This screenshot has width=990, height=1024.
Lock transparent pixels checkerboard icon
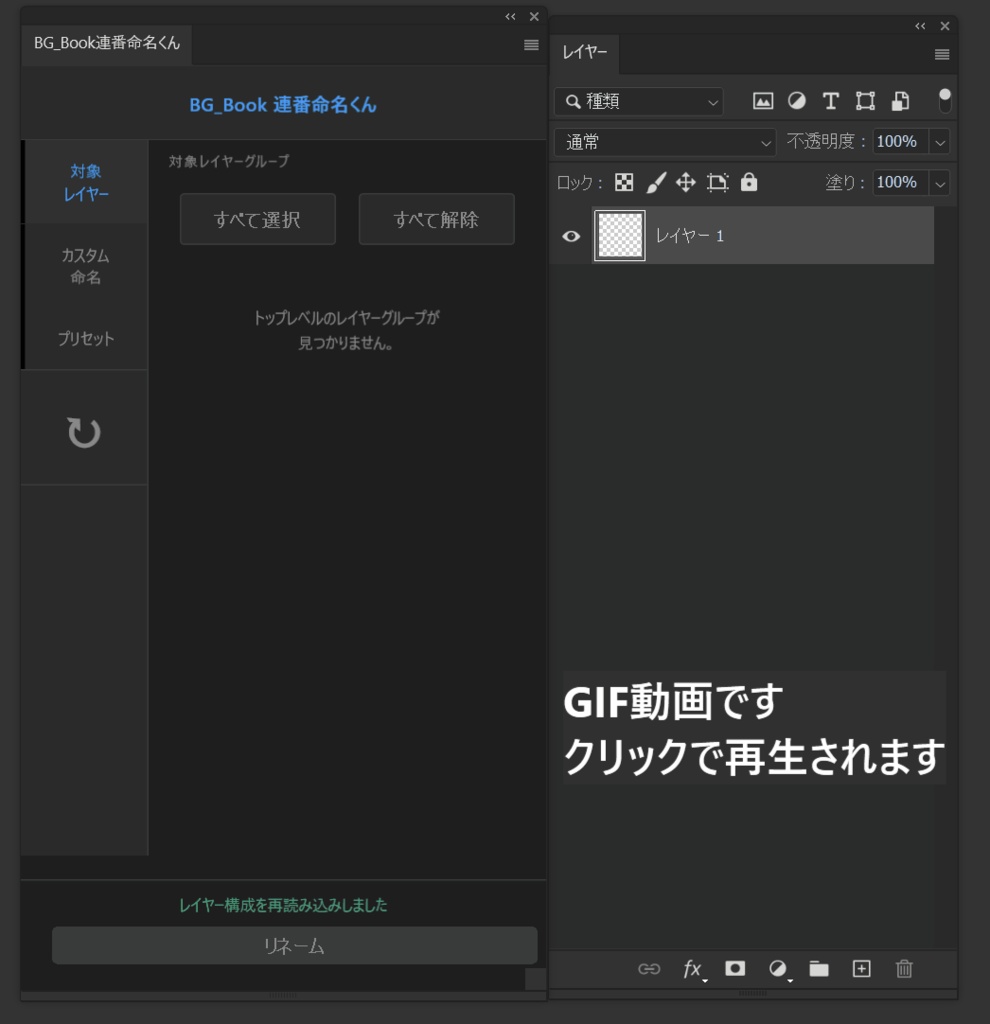point(624,182)
